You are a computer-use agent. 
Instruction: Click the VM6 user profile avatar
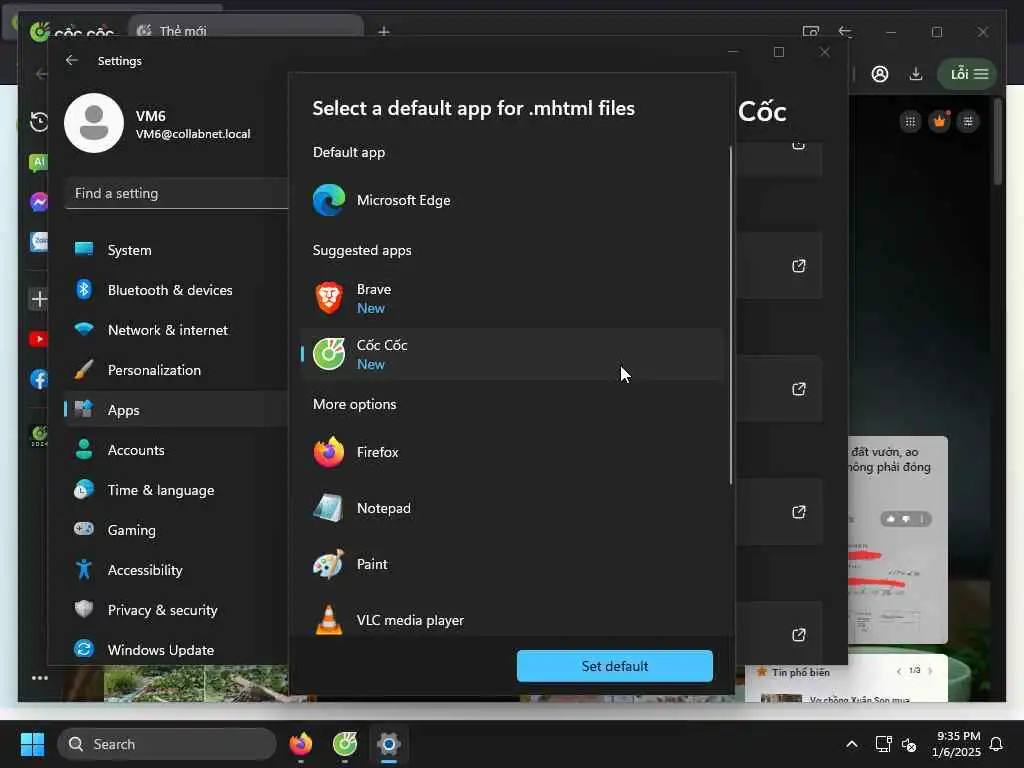pyautogui.click(x=94, y=123)
